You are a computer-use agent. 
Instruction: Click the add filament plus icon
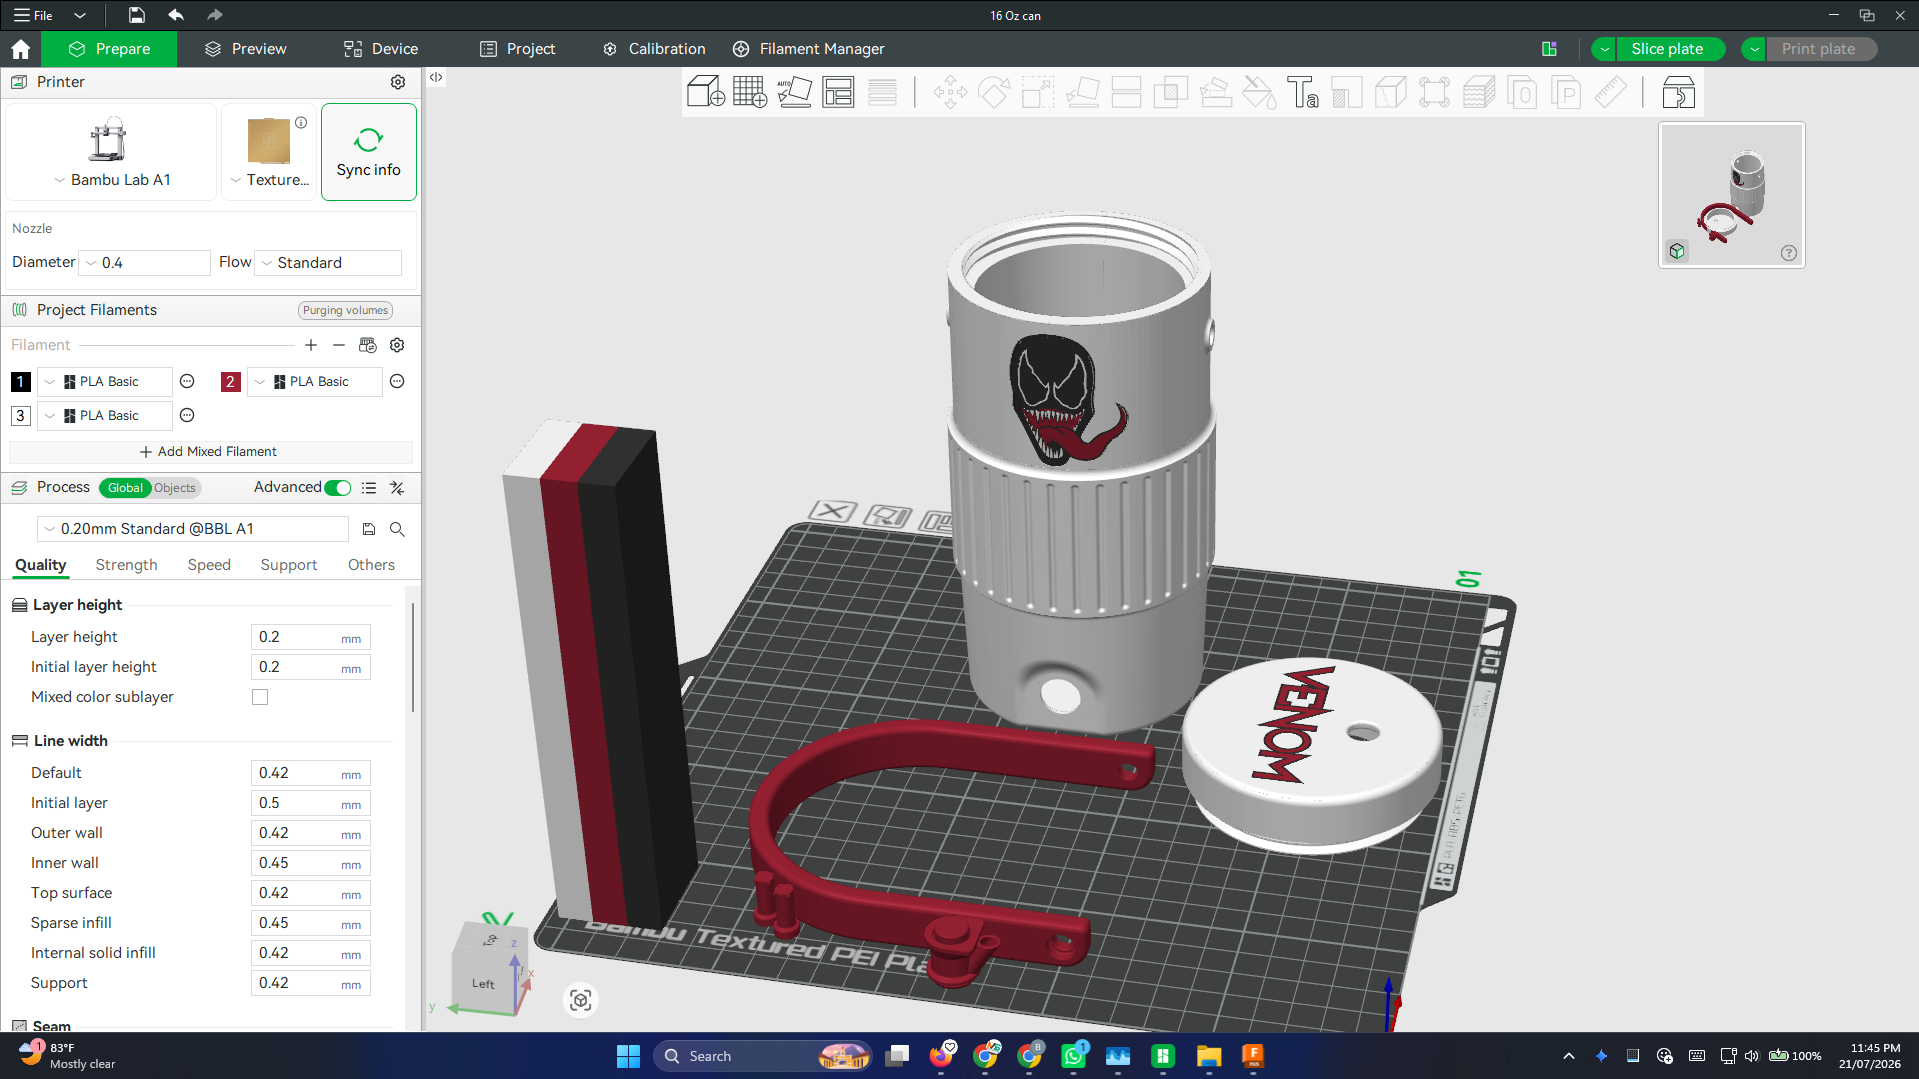311,345
